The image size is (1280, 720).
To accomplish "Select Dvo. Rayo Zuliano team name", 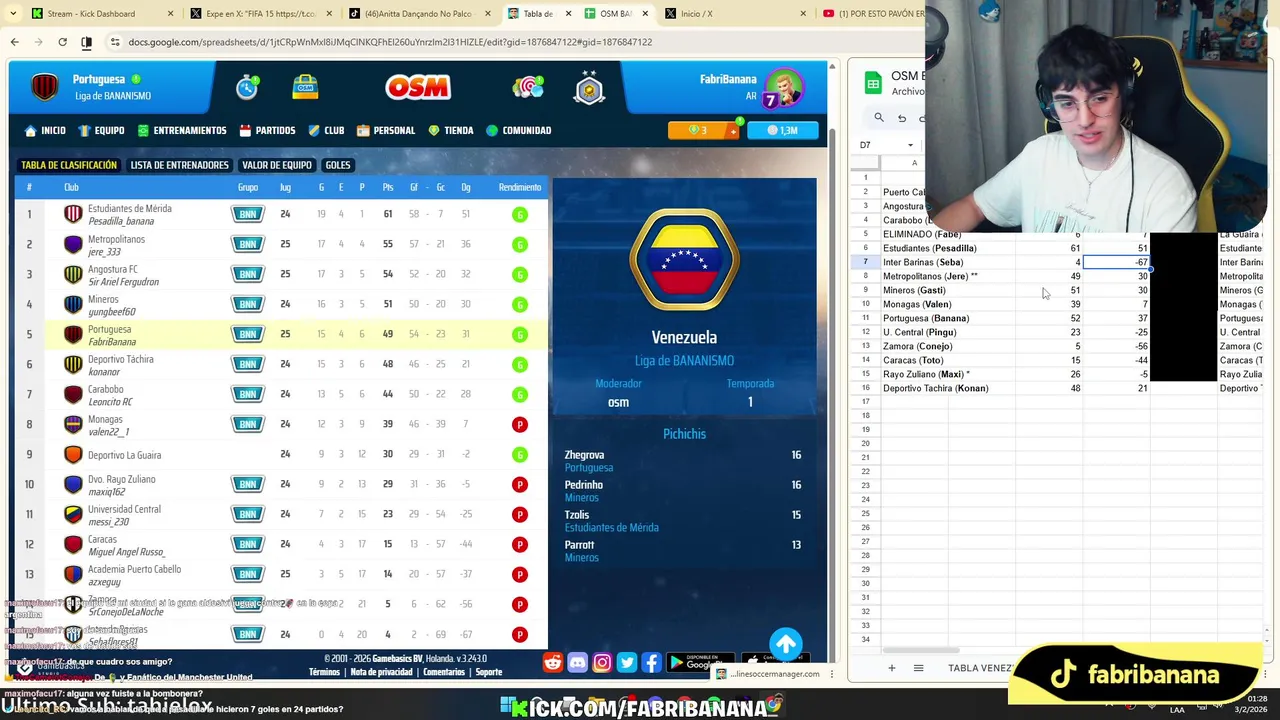I will point(121,479).
